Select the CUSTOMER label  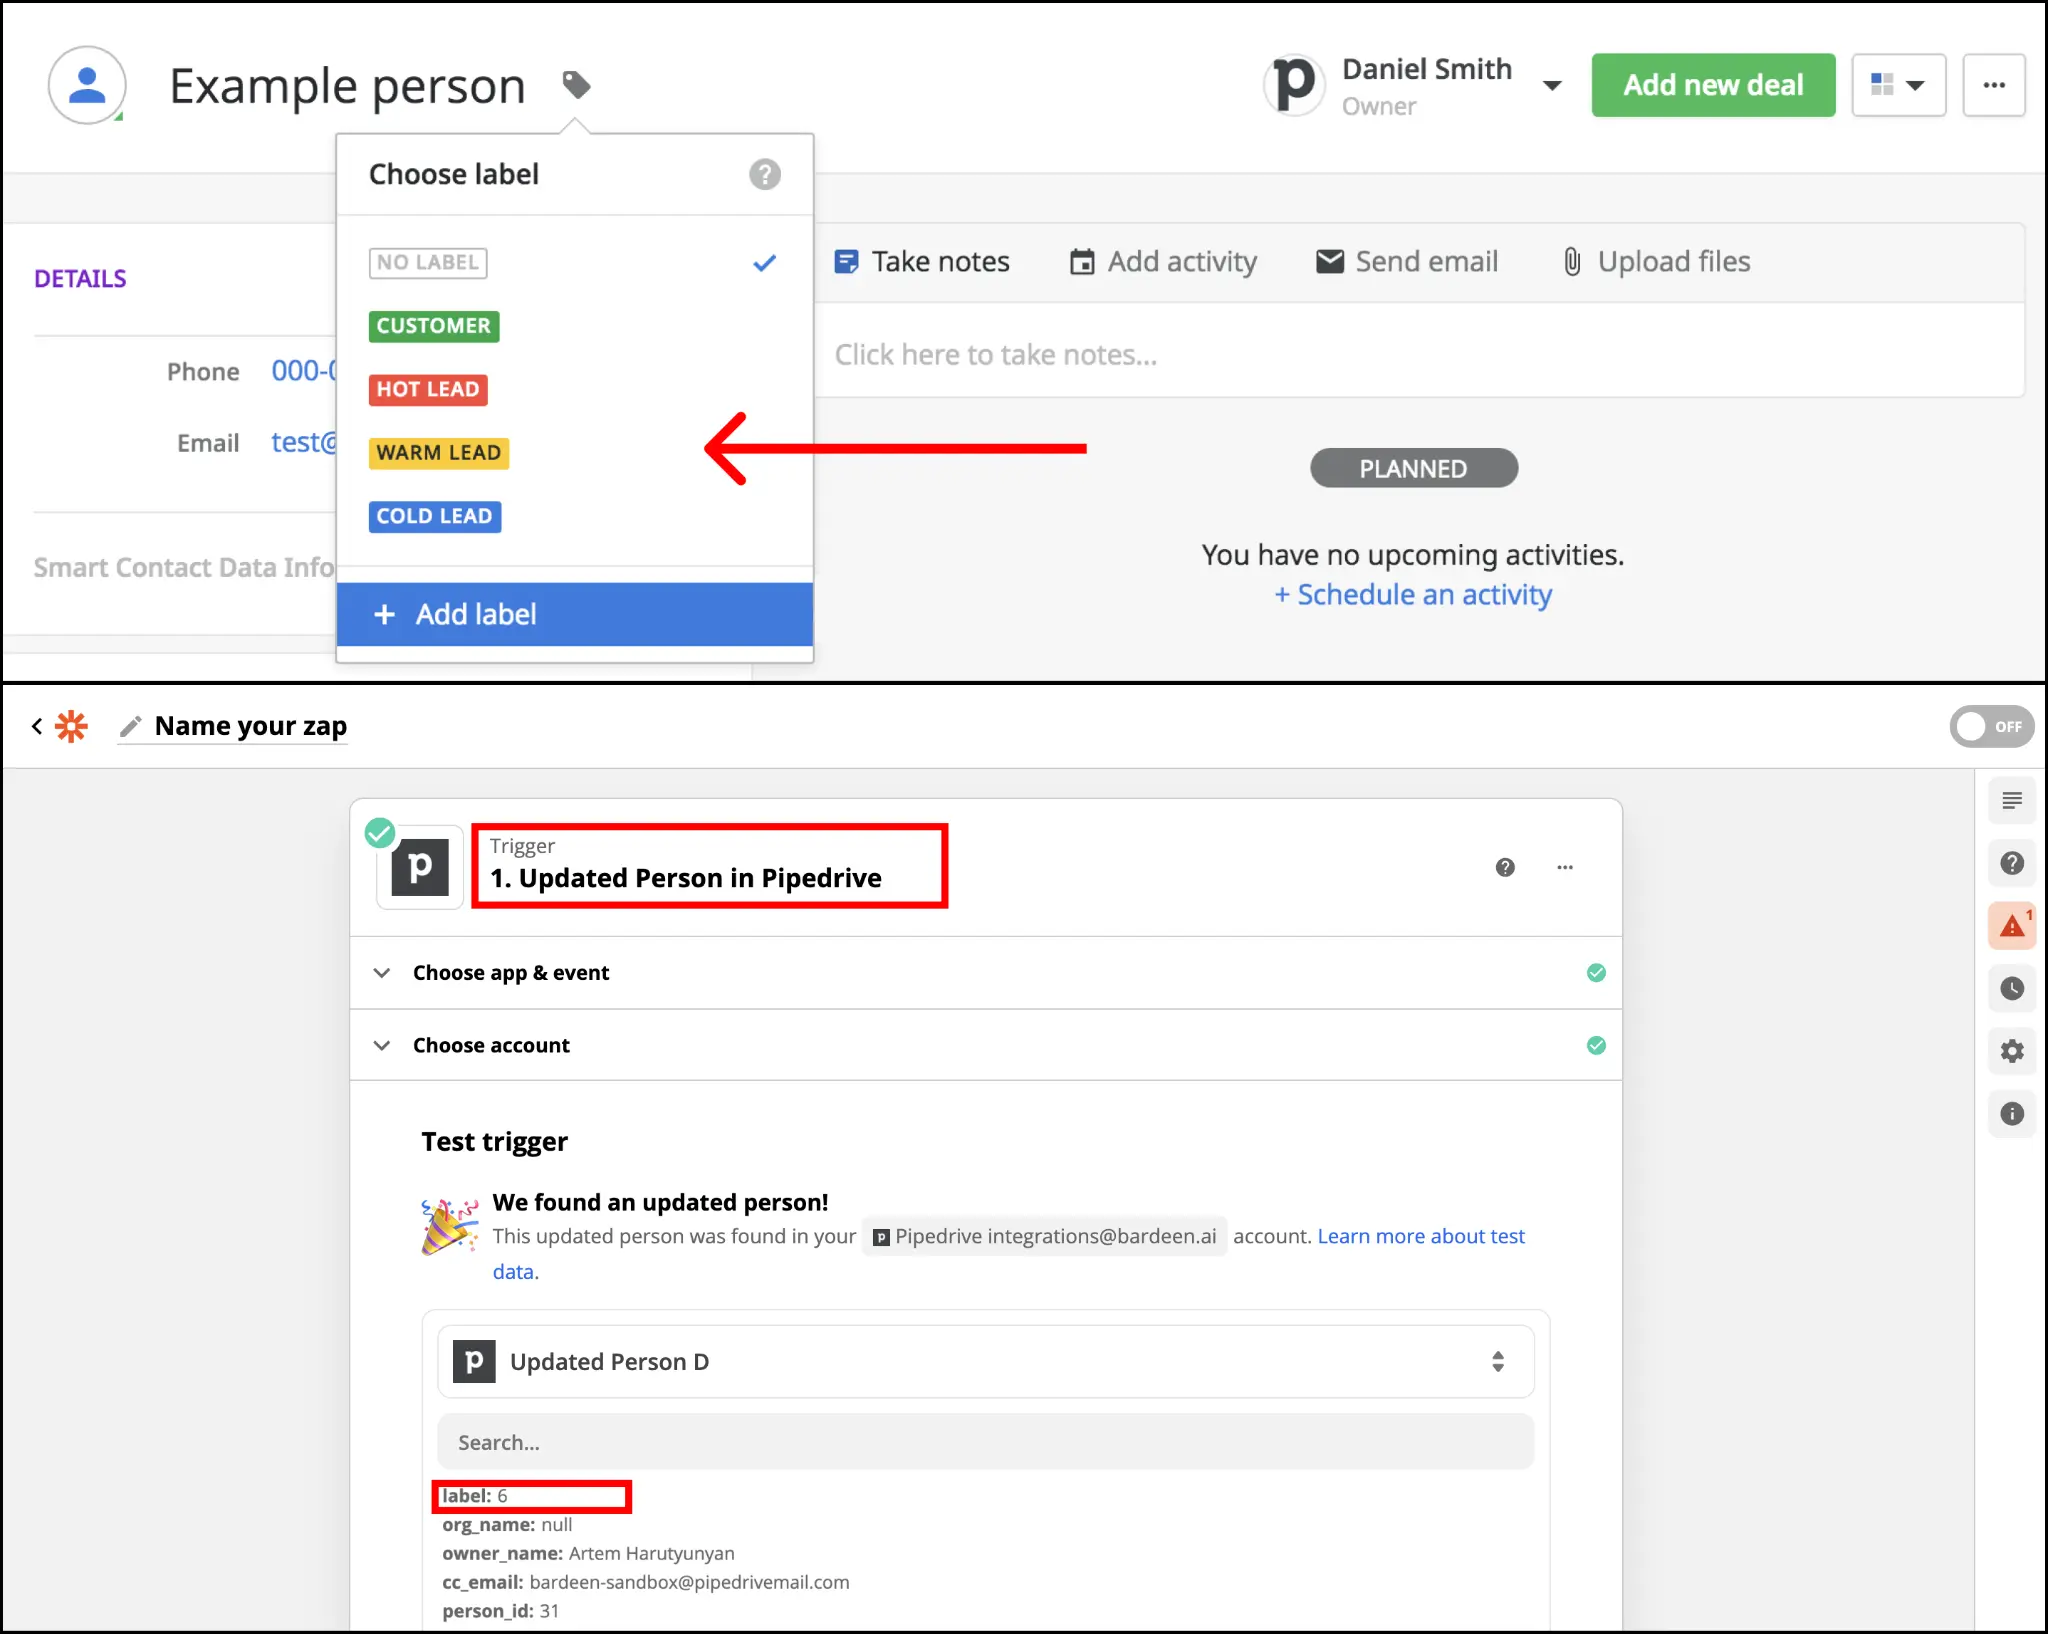pos(433,326)
